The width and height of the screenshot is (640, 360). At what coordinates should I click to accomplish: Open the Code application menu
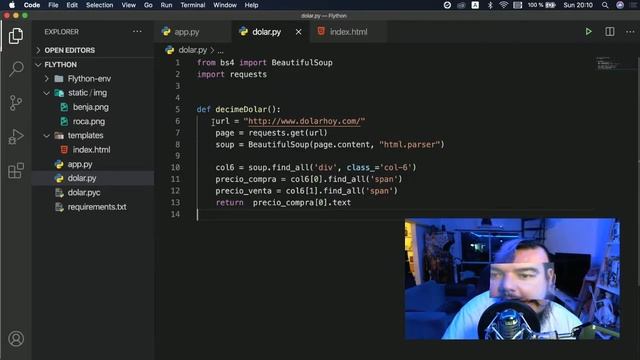pyautogui.click(x=32, y=5)
